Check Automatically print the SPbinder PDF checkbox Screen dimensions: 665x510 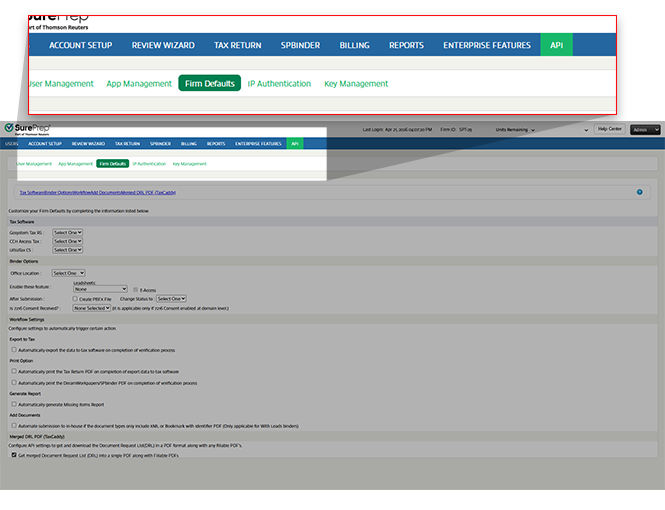click(14, 382)
